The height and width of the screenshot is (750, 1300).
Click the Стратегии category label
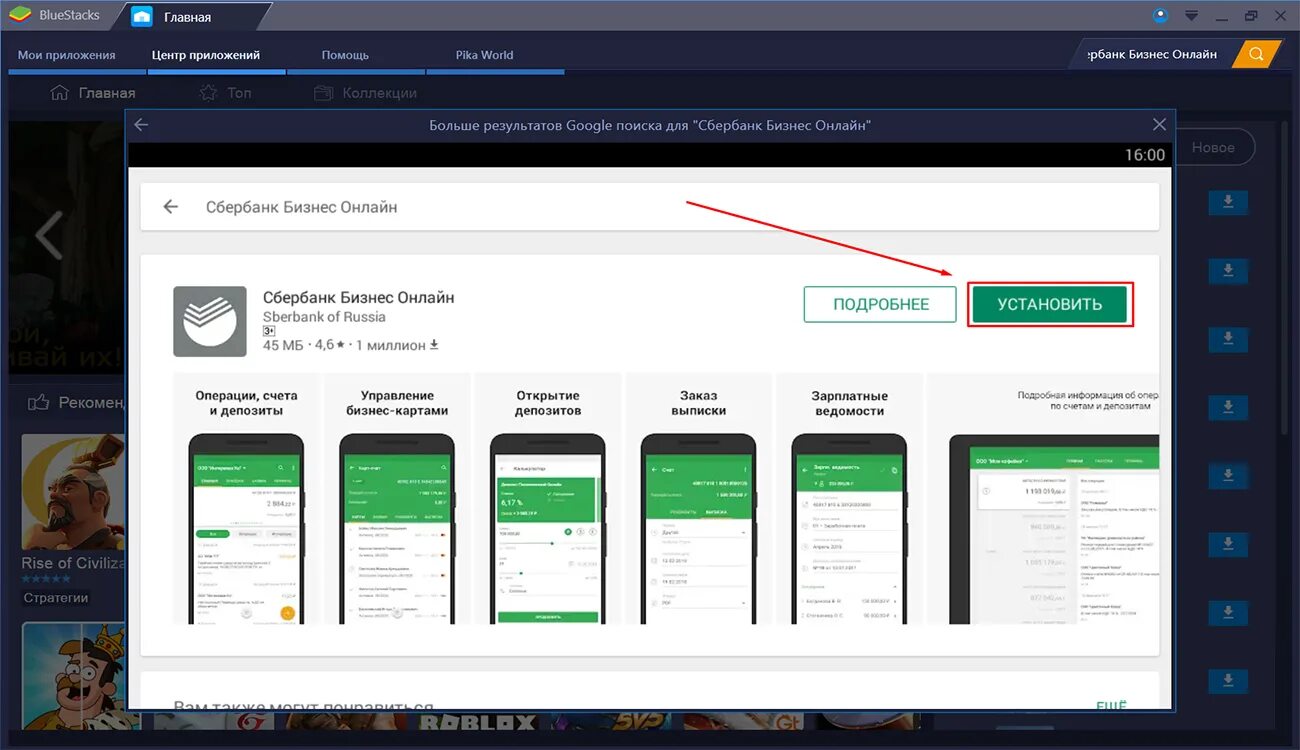point(56,598)
